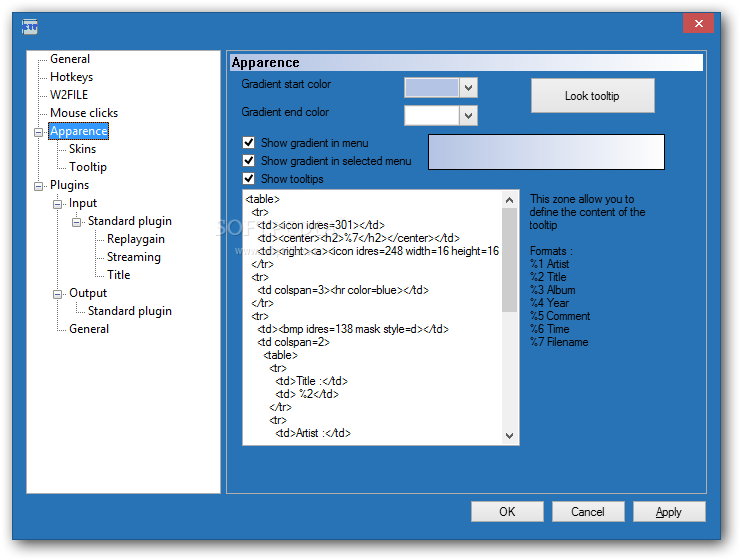Click the '%5 Comment' format text
The width and height of the screenshot is (741, 560).
point(560,316)
